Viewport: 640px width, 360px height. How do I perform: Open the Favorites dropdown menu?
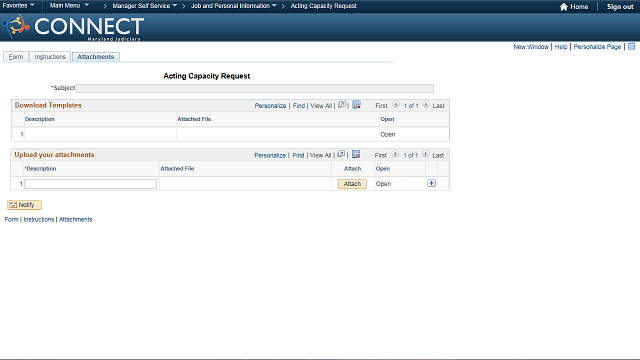[x=18, y=6]
